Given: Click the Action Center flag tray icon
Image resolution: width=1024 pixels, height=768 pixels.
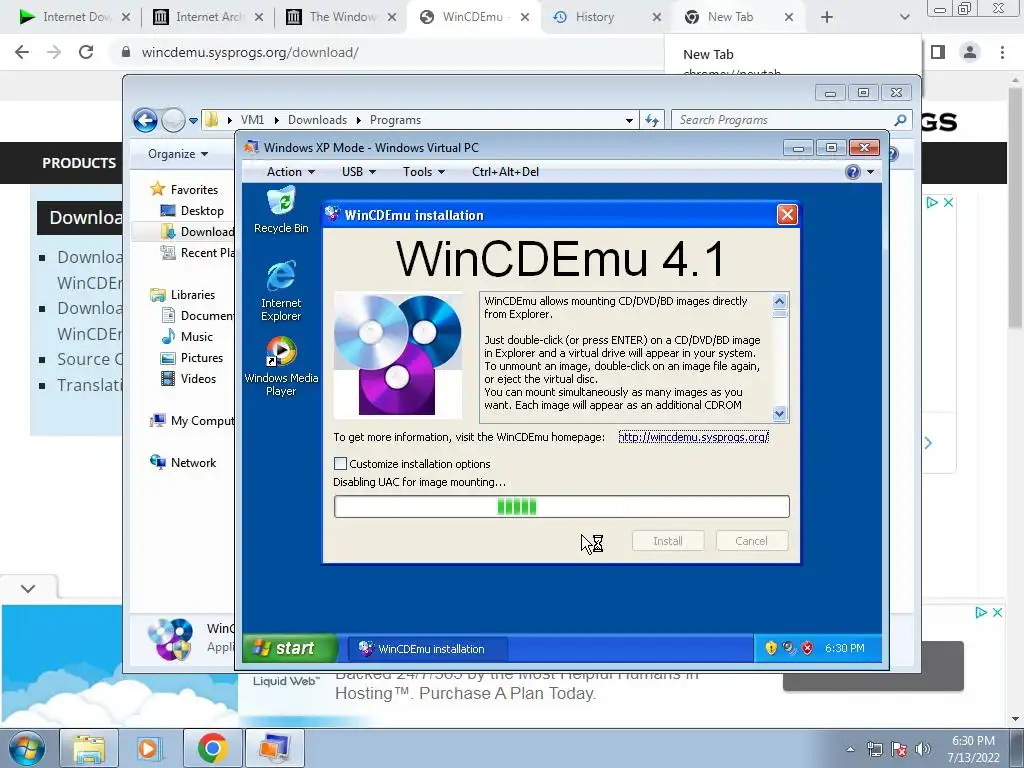Looking at the screenshot, I should (899, 749).
